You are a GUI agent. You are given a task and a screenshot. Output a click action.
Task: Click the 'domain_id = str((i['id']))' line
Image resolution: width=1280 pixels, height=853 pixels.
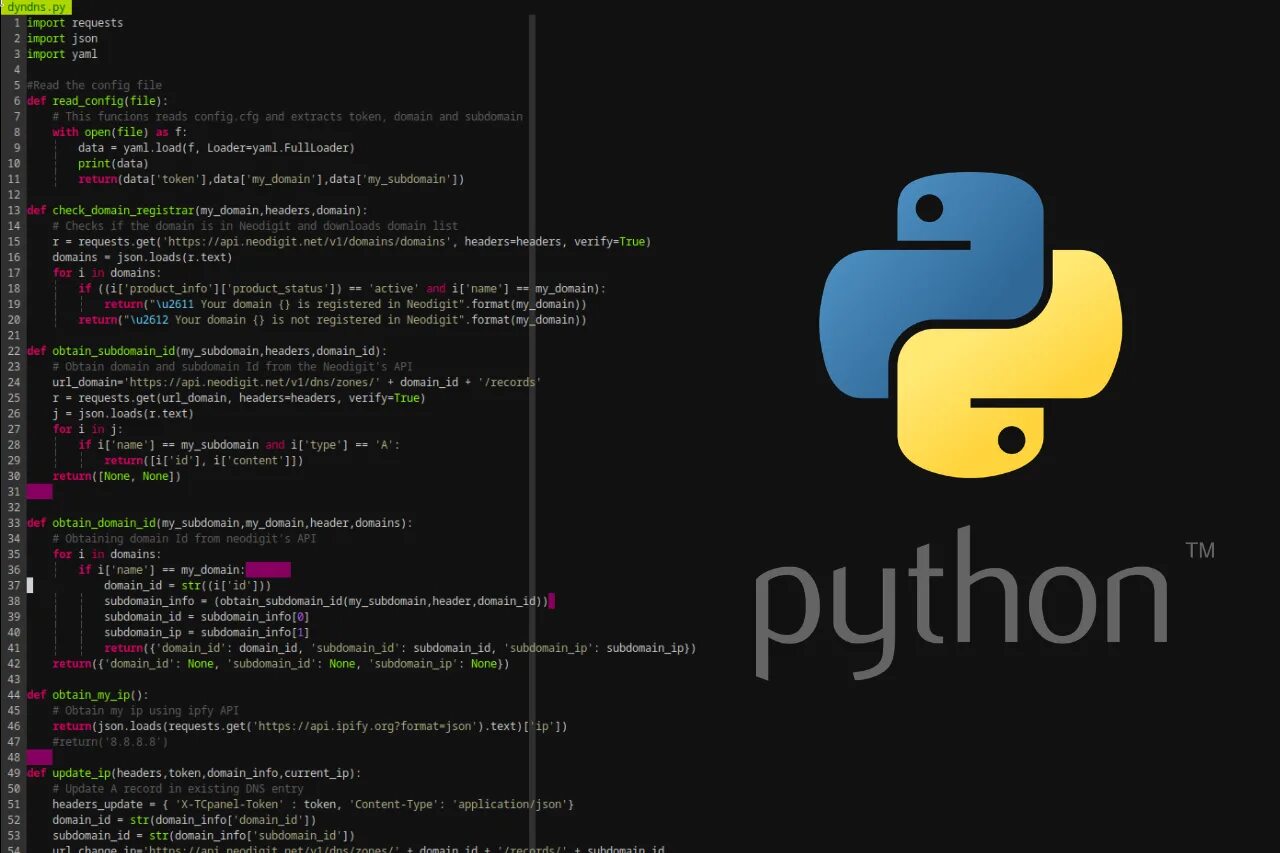point(187,585)
